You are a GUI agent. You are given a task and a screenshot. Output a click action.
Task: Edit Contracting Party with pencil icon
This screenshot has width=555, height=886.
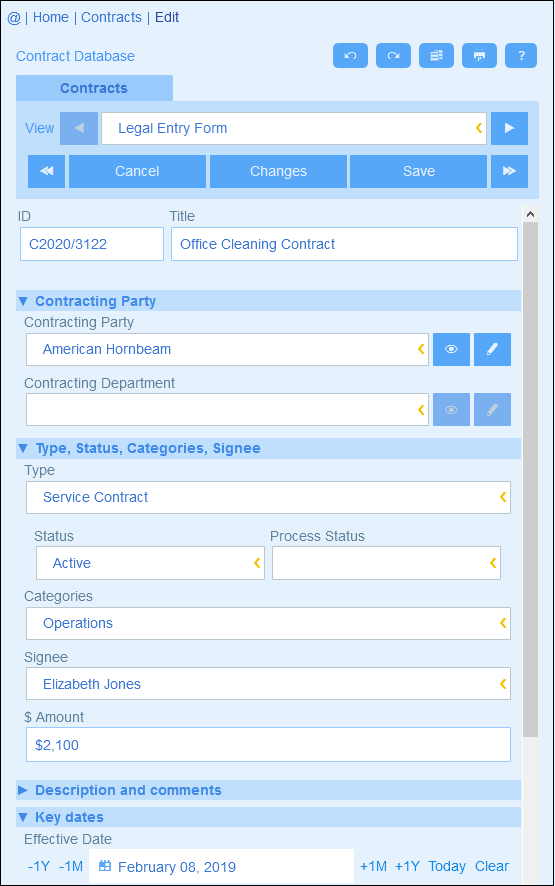[x=492, y=349]
